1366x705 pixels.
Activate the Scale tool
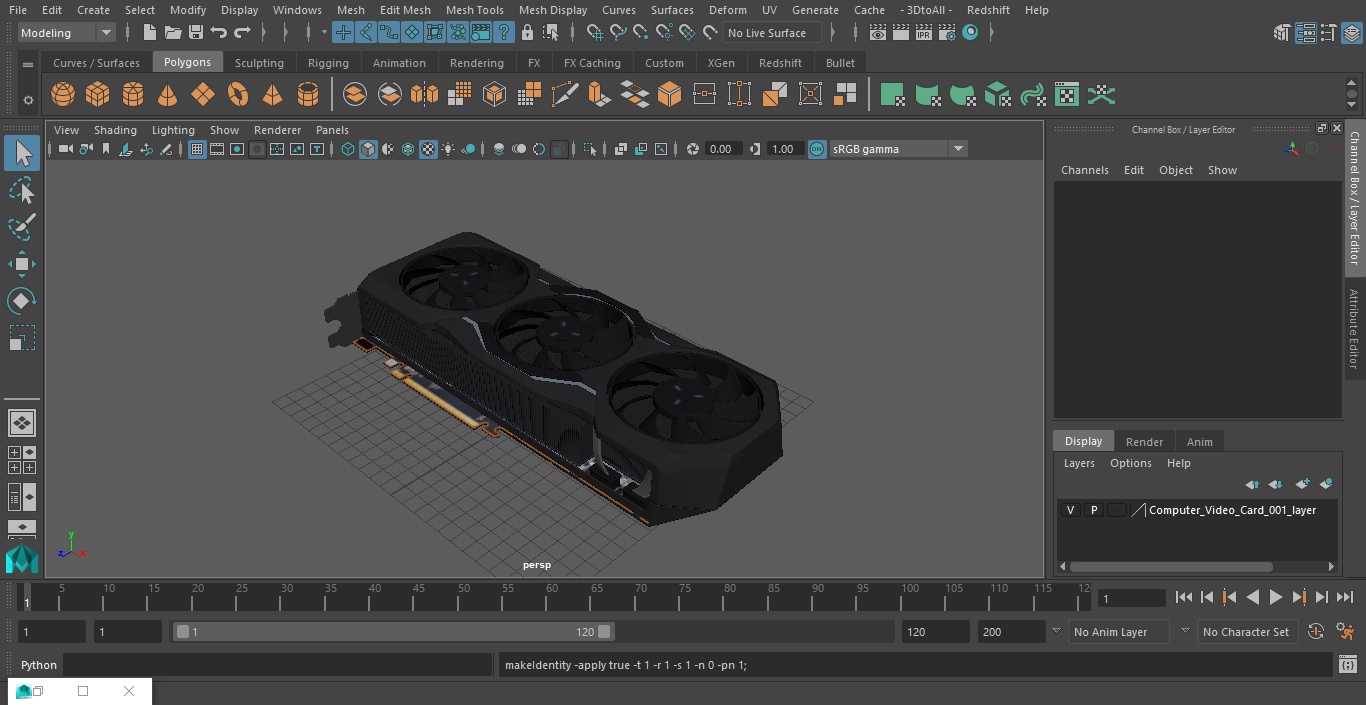[22, 338]
